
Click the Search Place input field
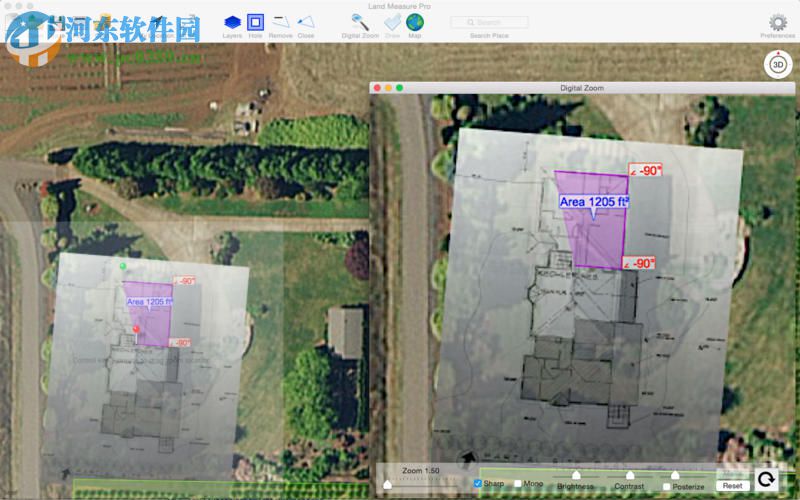pos(489,22)
